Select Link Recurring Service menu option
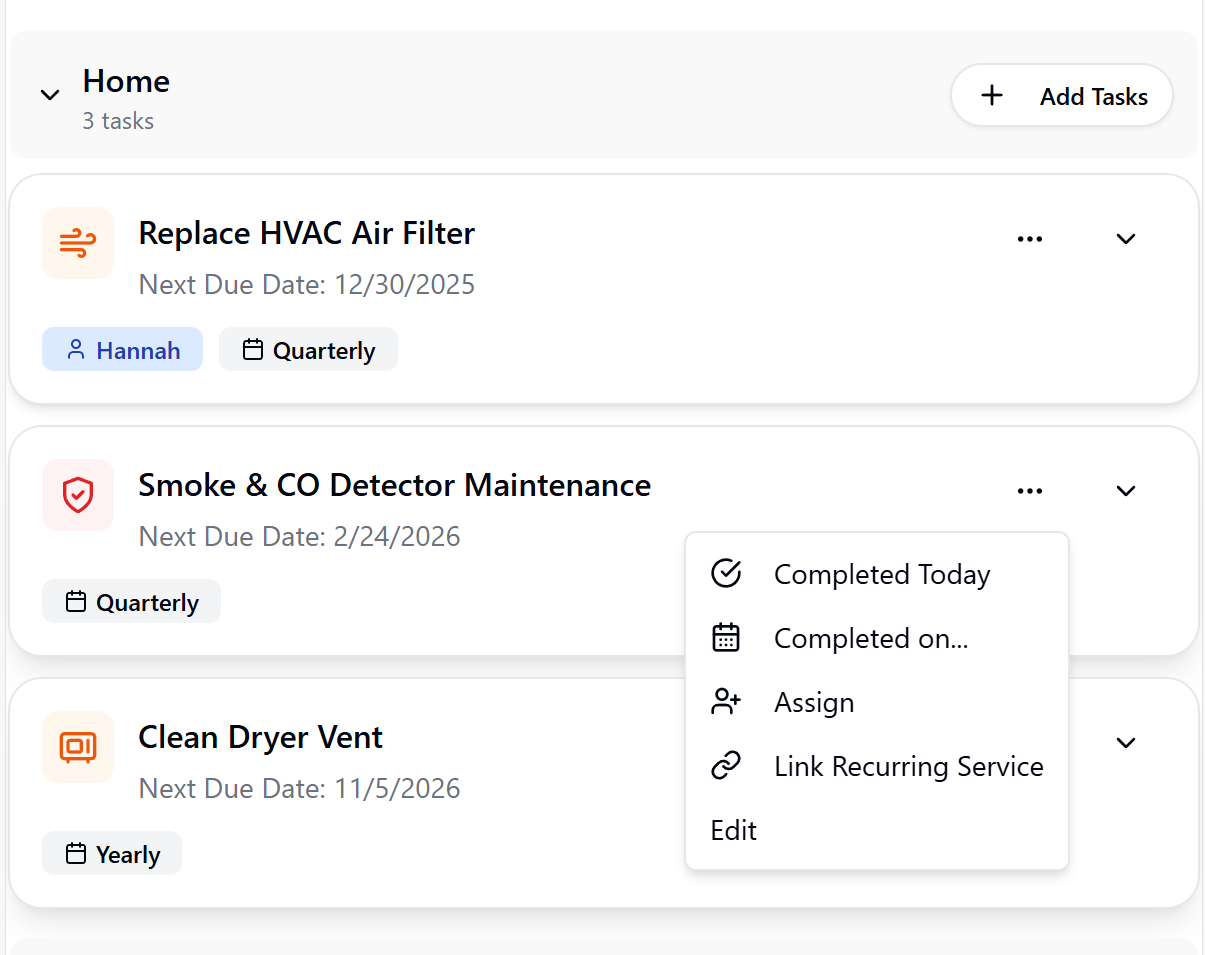This screenshot has height=955, width=1205. (x=908, y=765)
